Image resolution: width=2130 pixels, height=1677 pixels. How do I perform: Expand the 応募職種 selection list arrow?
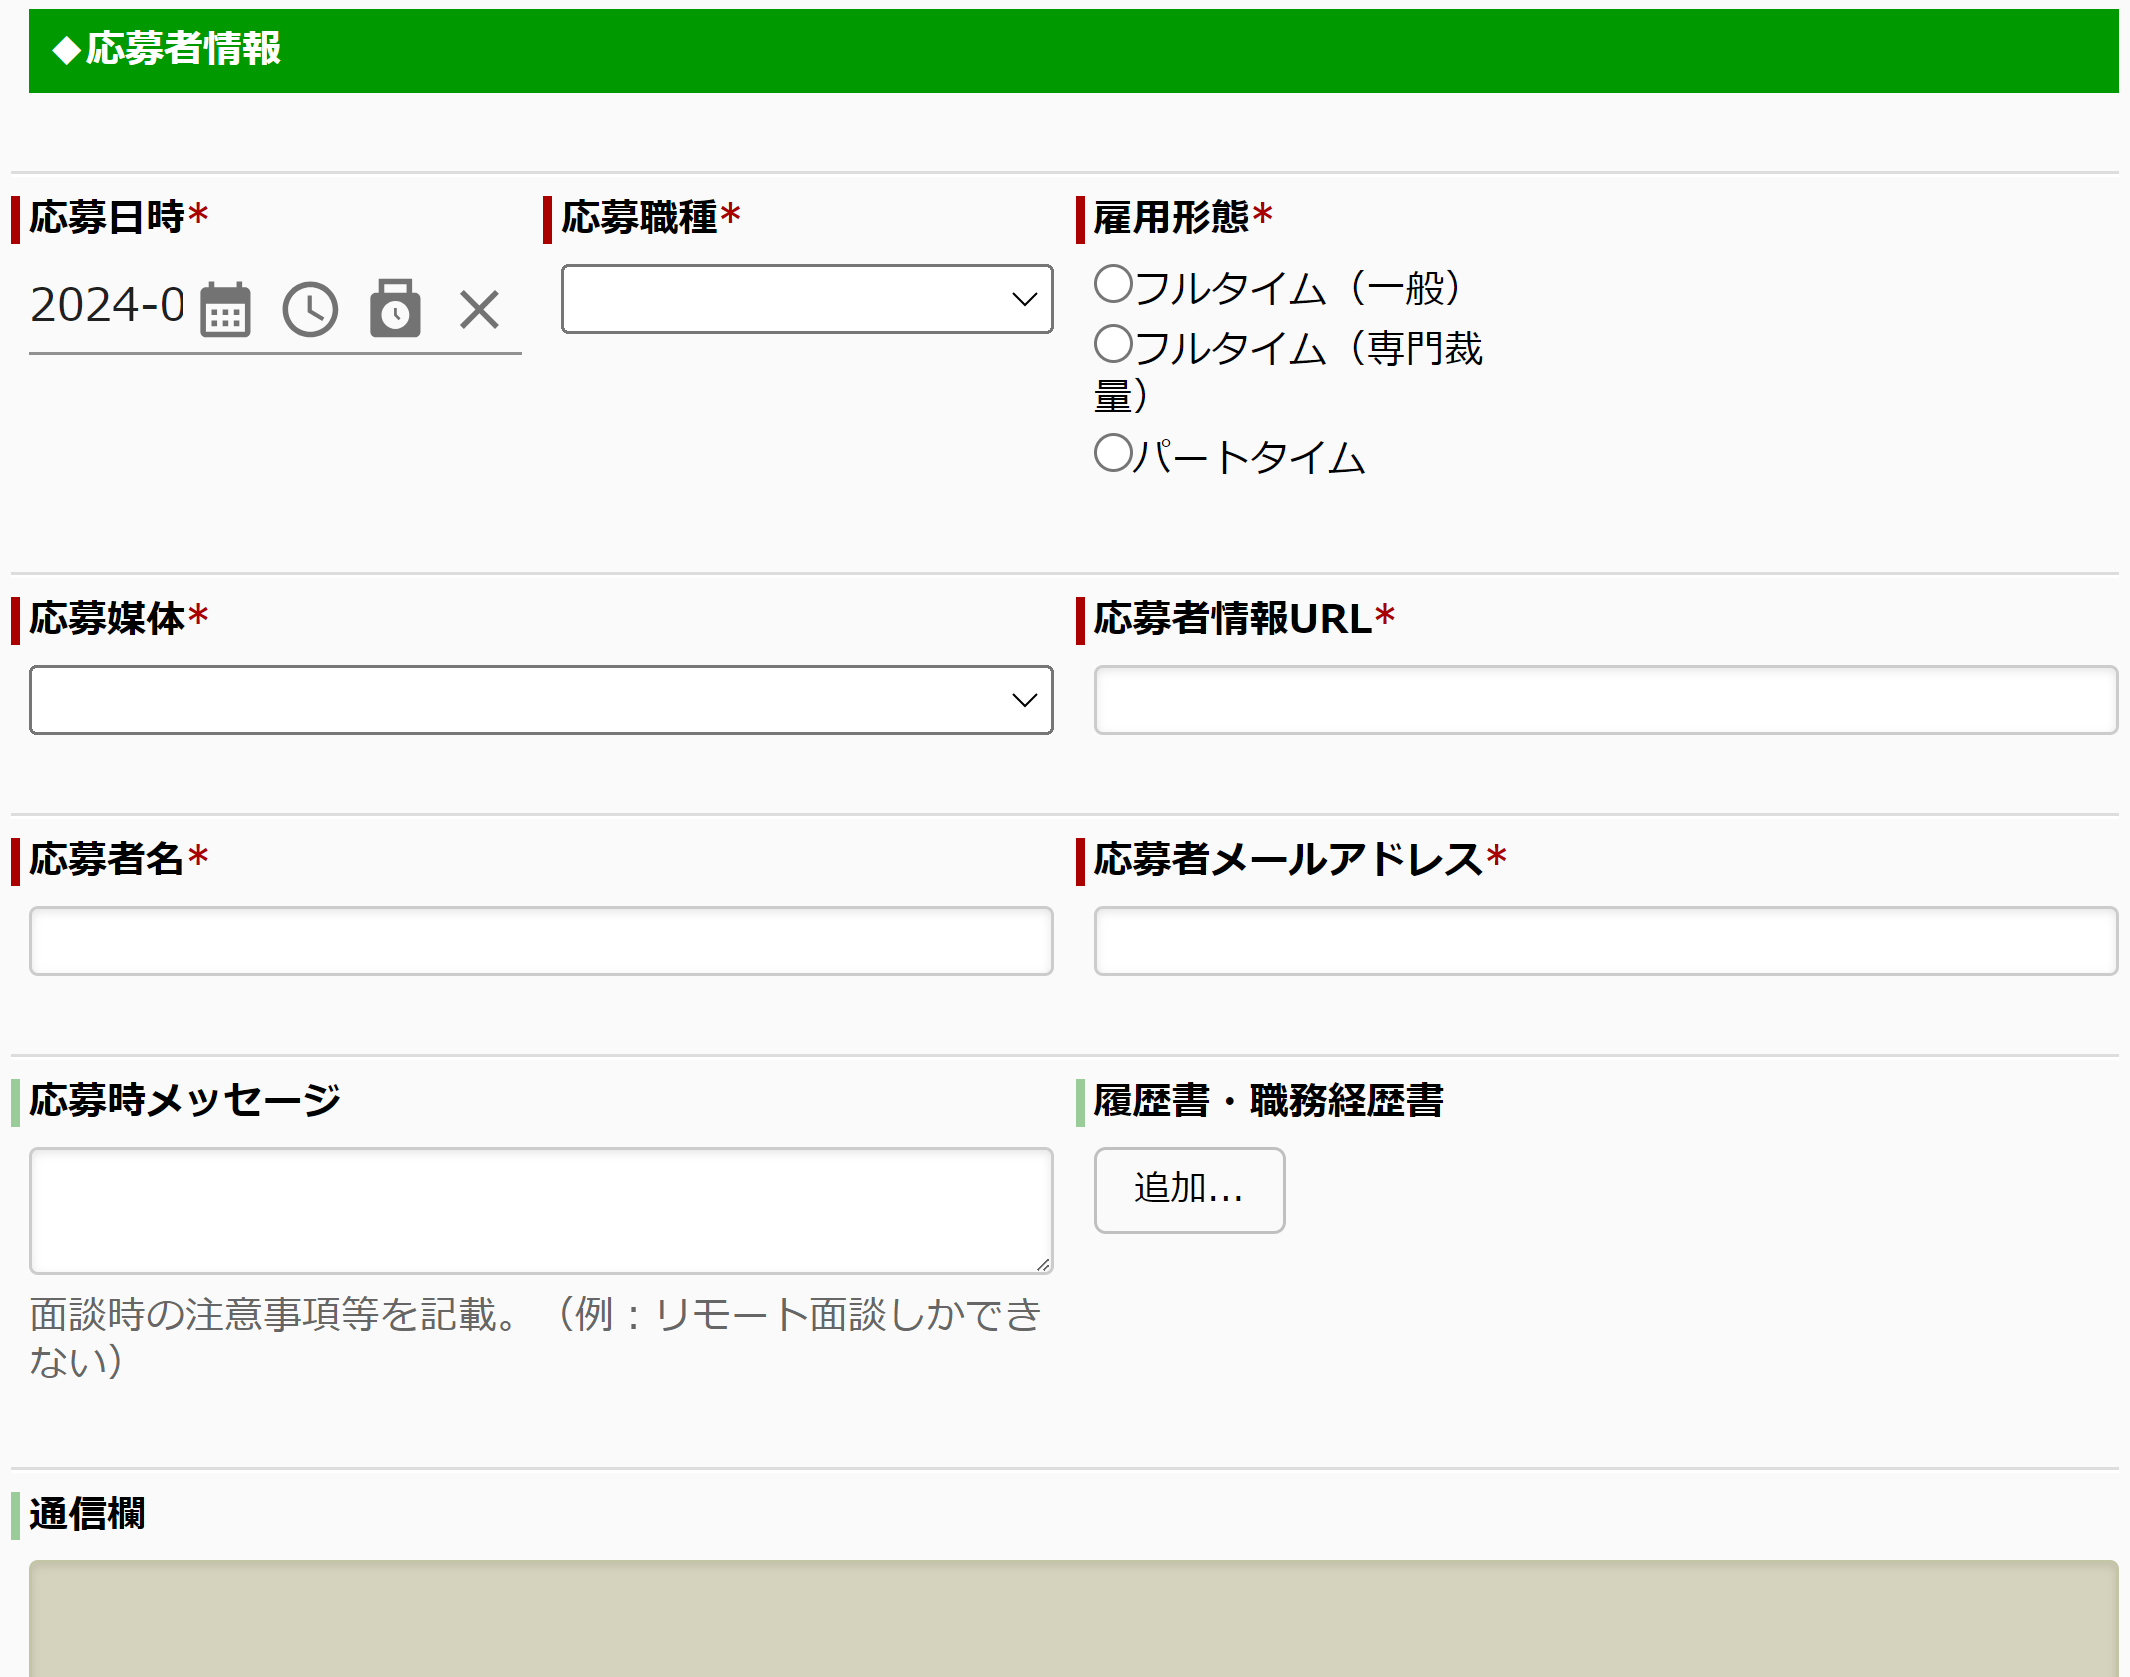pyautogui.click(x=1024, y=299)
